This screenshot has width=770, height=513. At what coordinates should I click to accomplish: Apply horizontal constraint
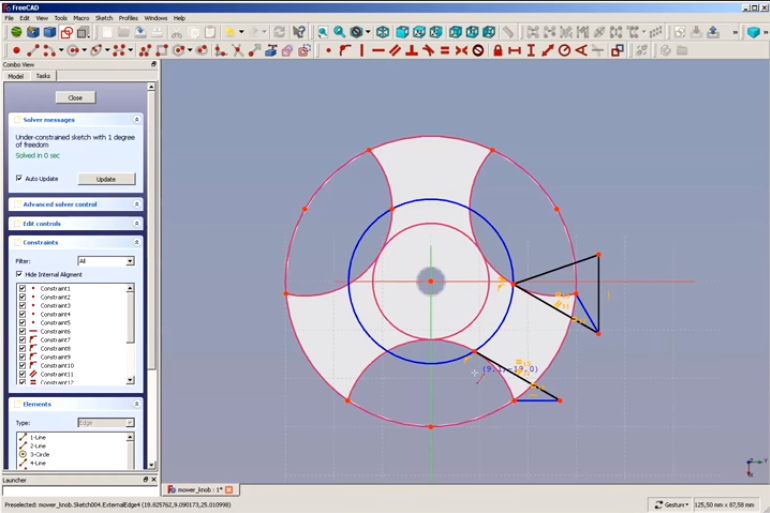coord(378,50)
